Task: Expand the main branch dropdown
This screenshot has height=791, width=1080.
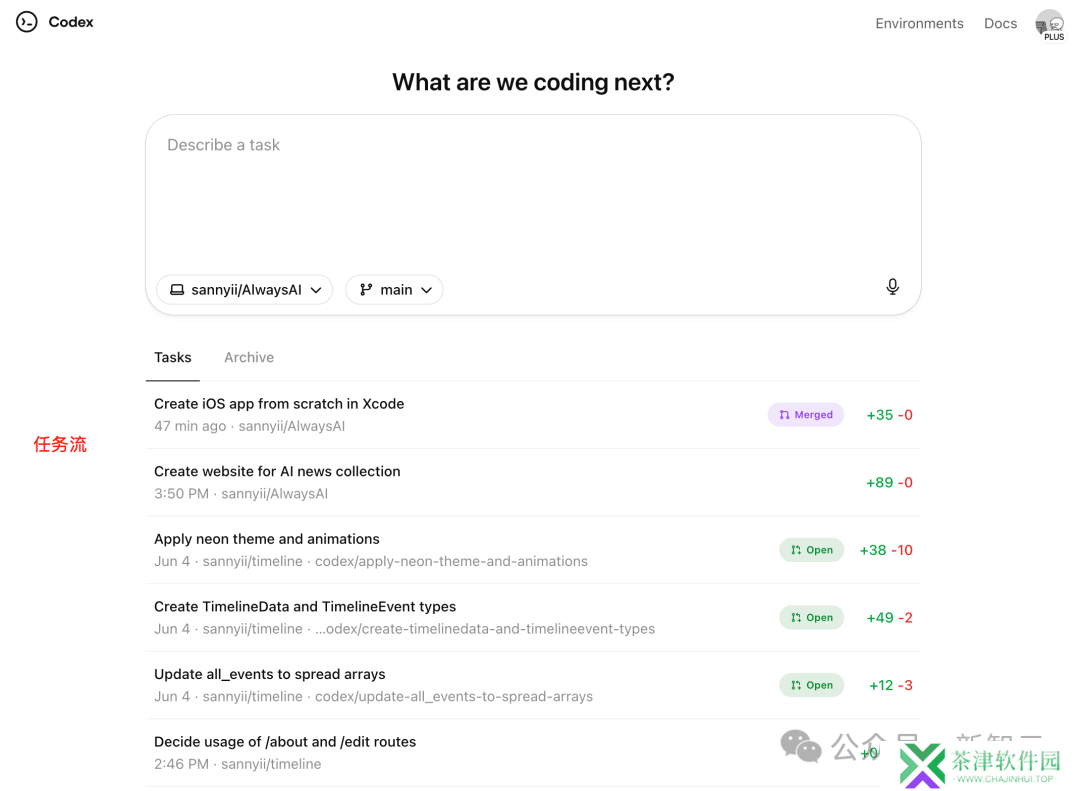Action: click(394, 290)
